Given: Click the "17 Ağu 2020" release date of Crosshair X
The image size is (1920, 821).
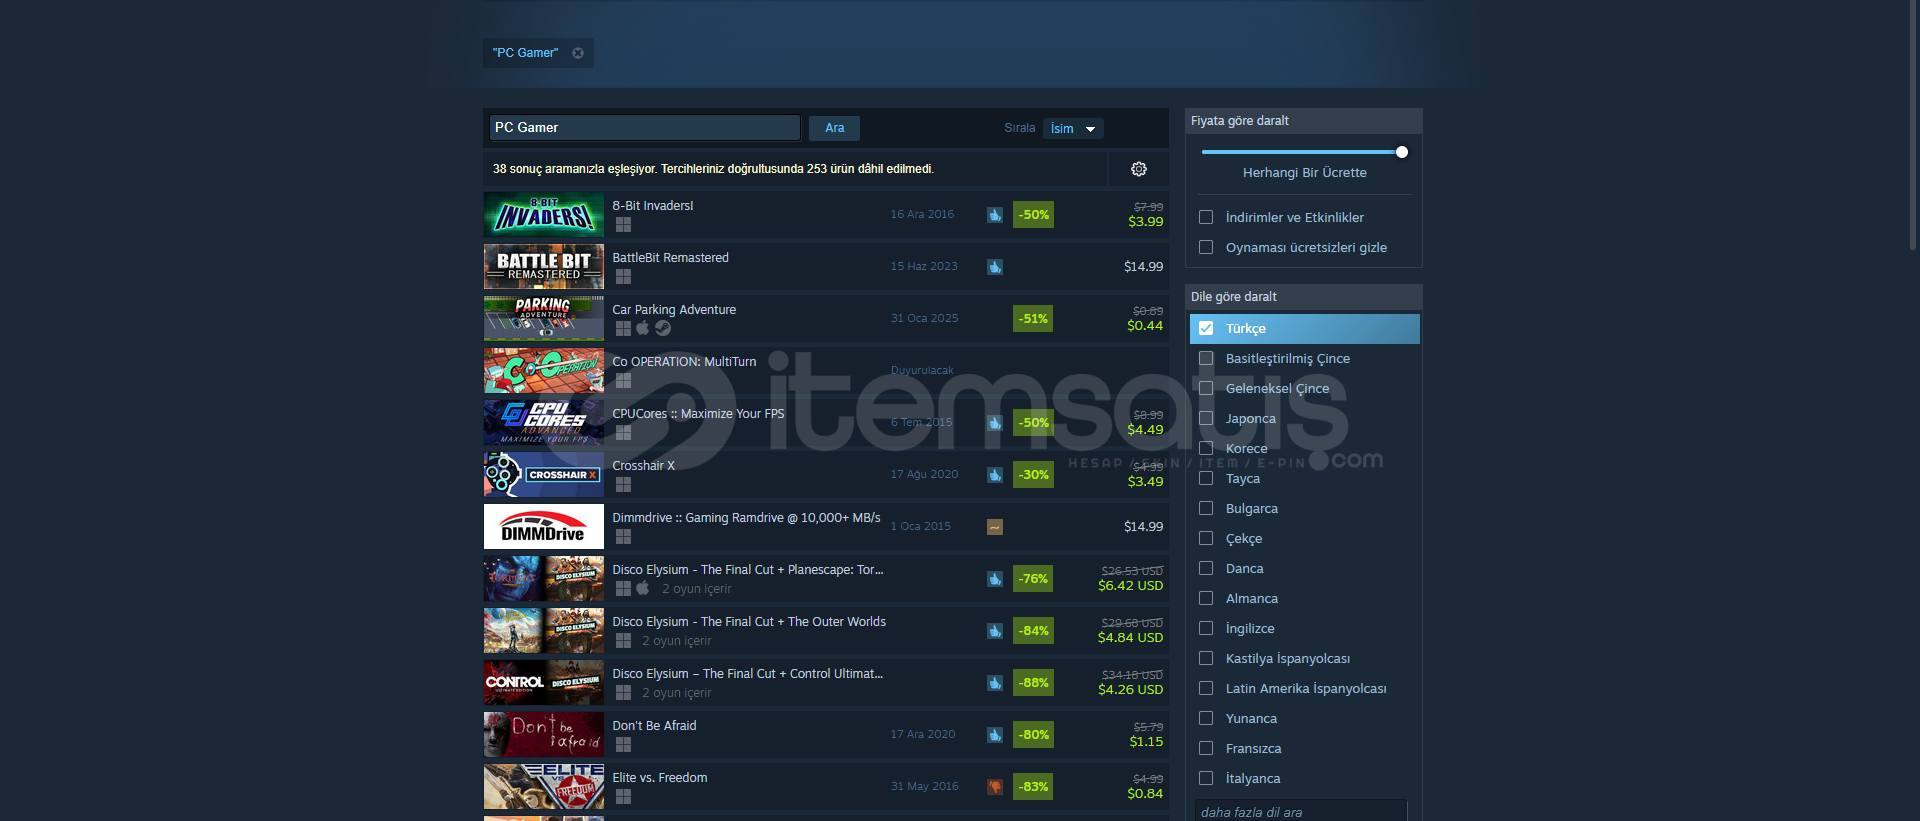Looking at the screenshot, I should 924,475.
